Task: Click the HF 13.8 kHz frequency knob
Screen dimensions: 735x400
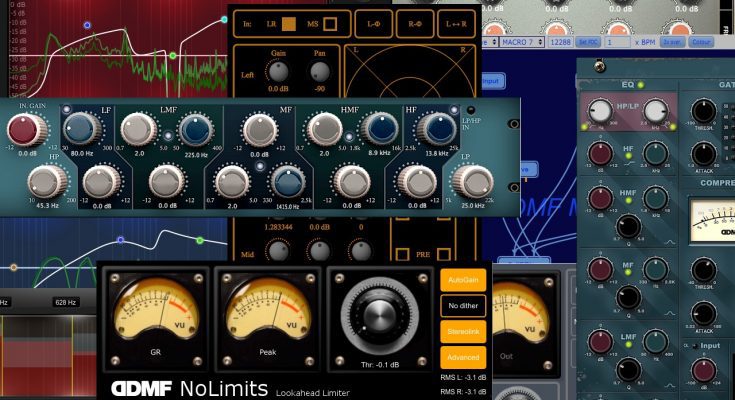Action: click(x=435, y=129)
